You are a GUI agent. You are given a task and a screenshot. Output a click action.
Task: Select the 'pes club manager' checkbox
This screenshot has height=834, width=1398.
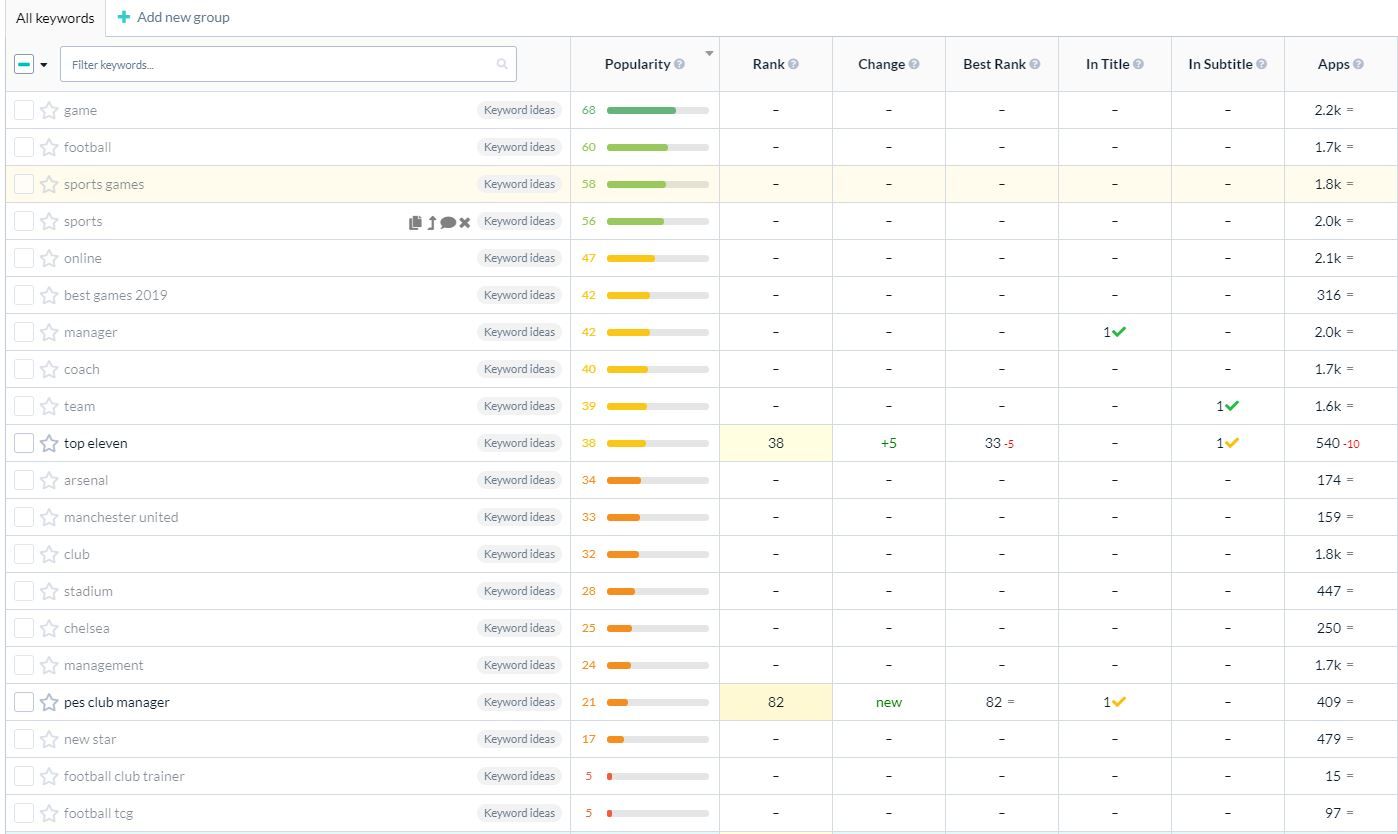24,702
